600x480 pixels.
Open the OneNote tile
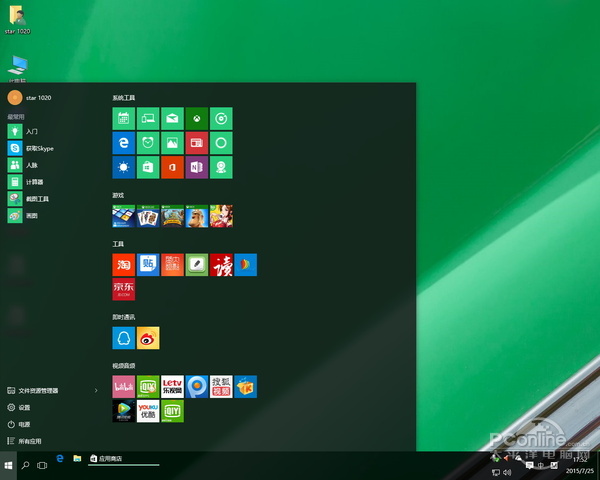tap(197, 167)
